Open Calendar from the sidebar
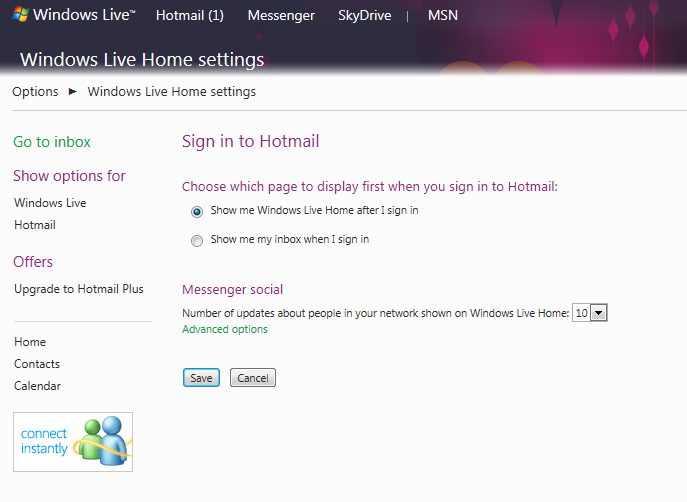Screen dimensions: 687x502 click(37, 385)
